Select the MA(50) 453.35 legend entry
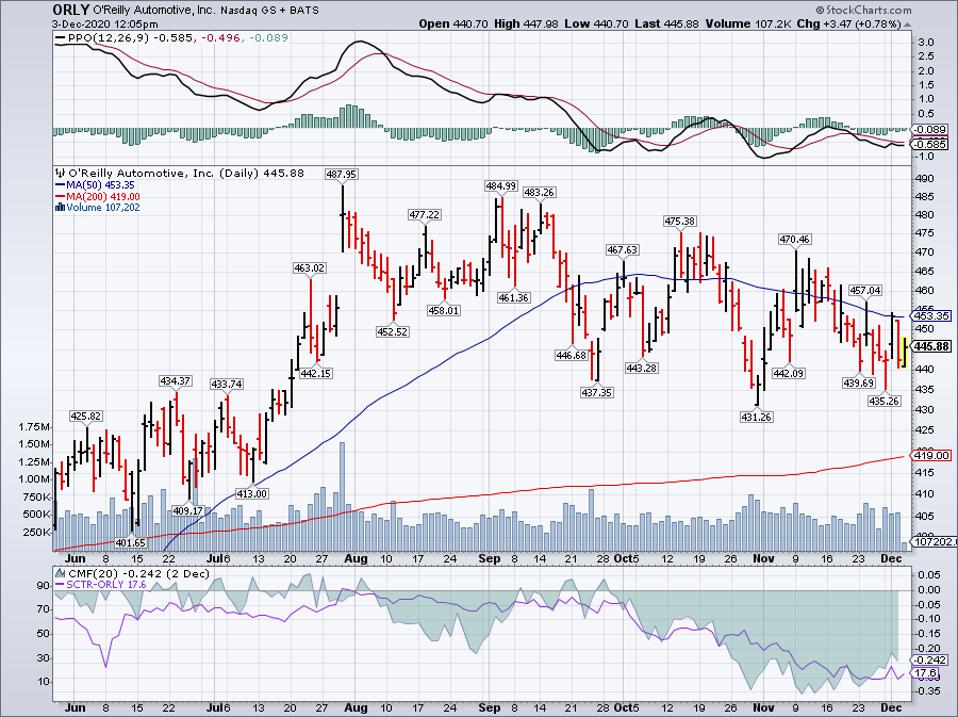Image resolution: width=958 pixels, height=717 pixels. pos(101,185)
